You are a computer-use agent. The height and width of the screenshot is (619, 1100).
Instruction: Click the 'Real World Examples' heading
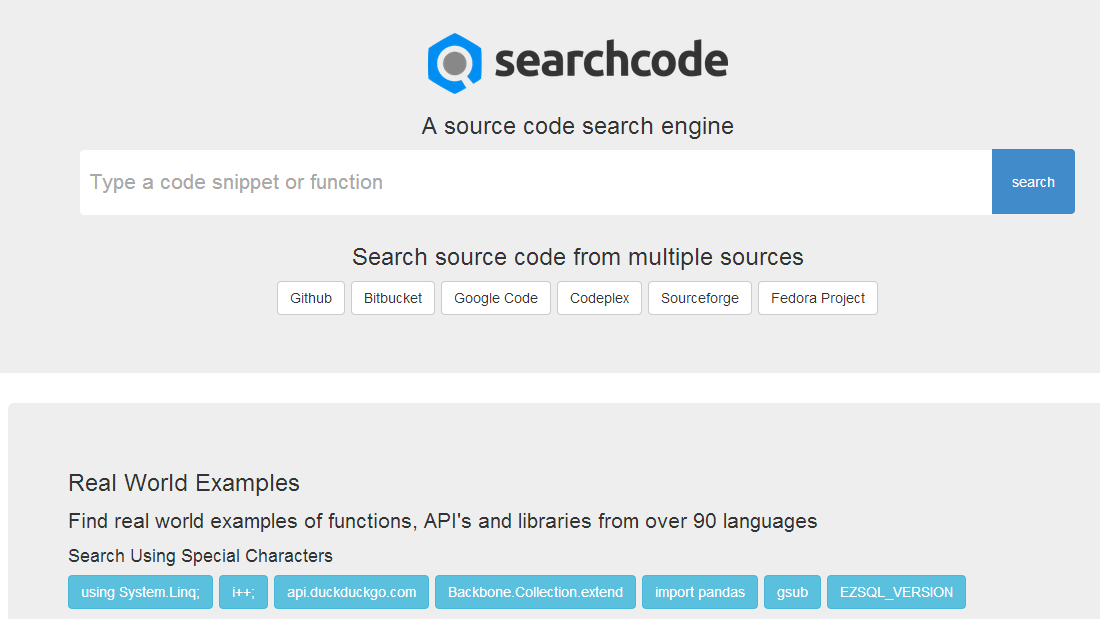pos(184,483)
